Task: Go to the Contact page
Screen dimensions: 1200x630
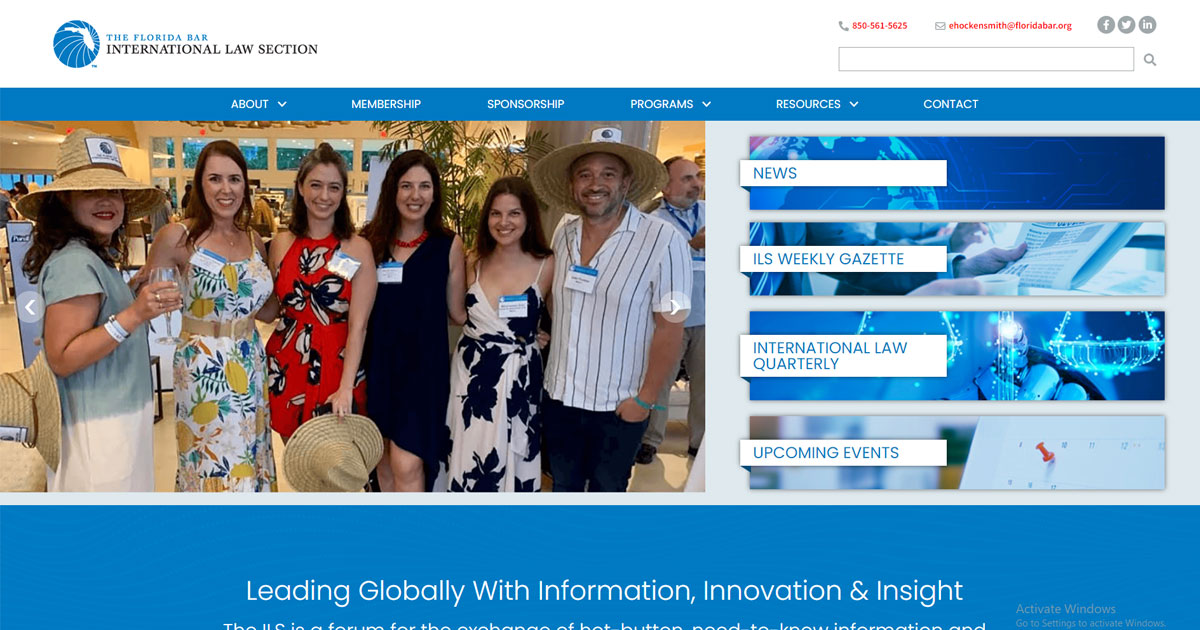Action: tap(950, 104)
